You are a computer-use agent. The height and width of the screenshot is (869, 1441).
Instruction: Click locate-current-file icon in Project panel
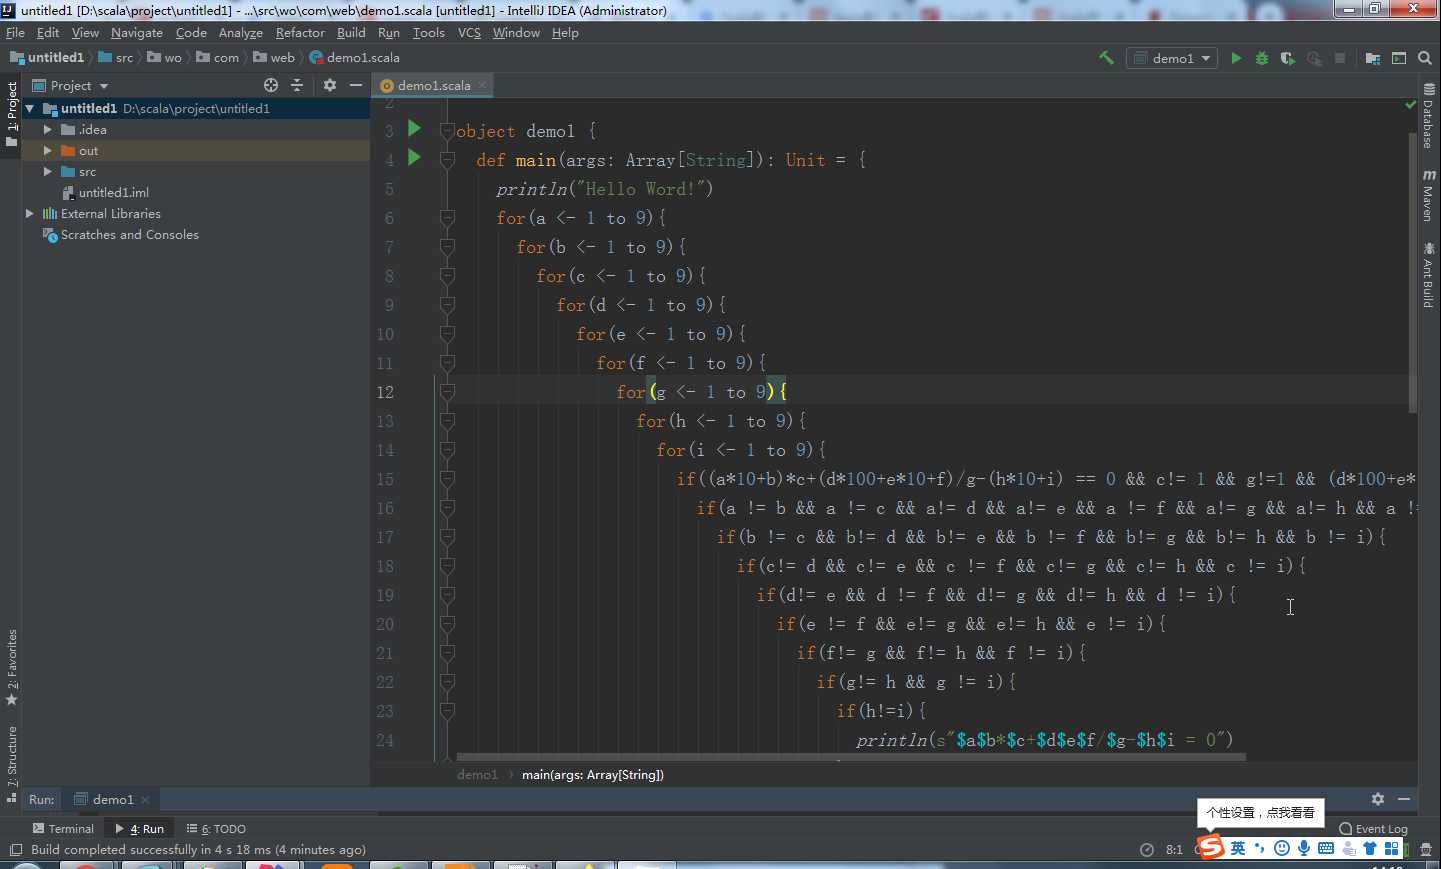[271, 85]
